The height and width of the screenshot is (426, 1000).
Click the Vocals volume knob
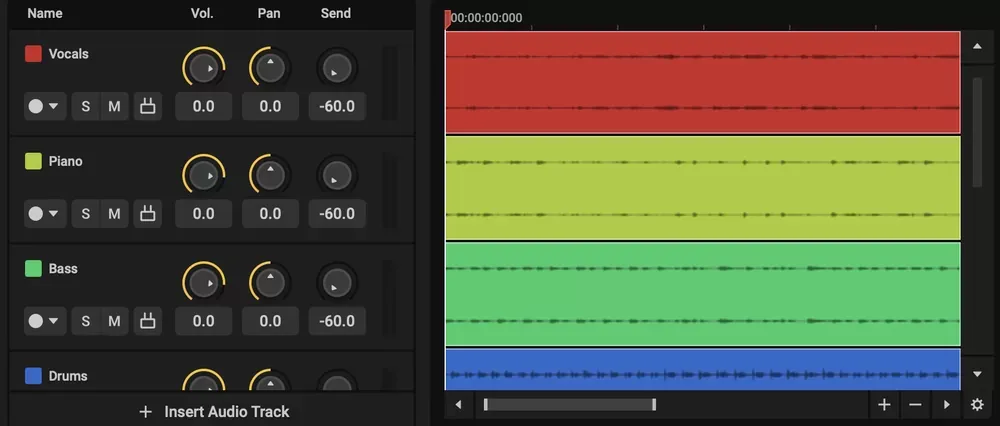pyautogui.click(x=203, y=67)
